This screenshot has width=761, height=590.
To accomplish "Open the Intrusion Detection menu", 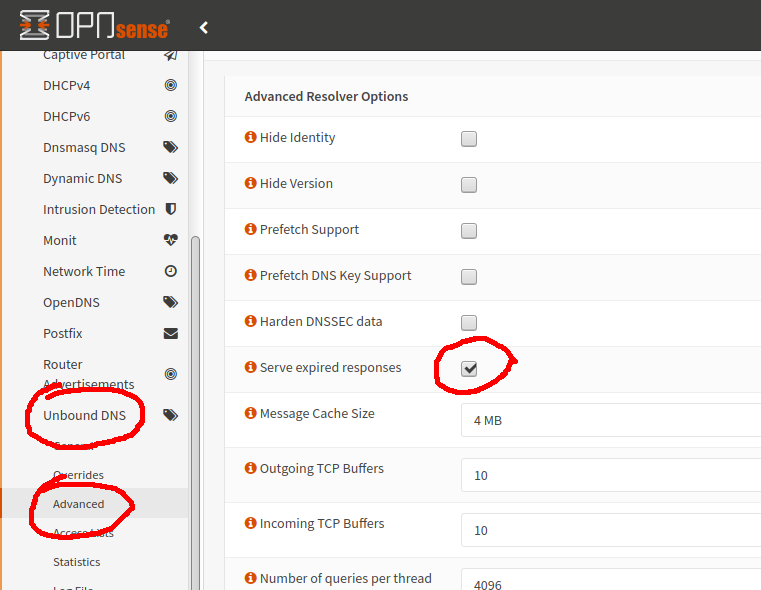I will pyautogui.click(x=99, y=210).
